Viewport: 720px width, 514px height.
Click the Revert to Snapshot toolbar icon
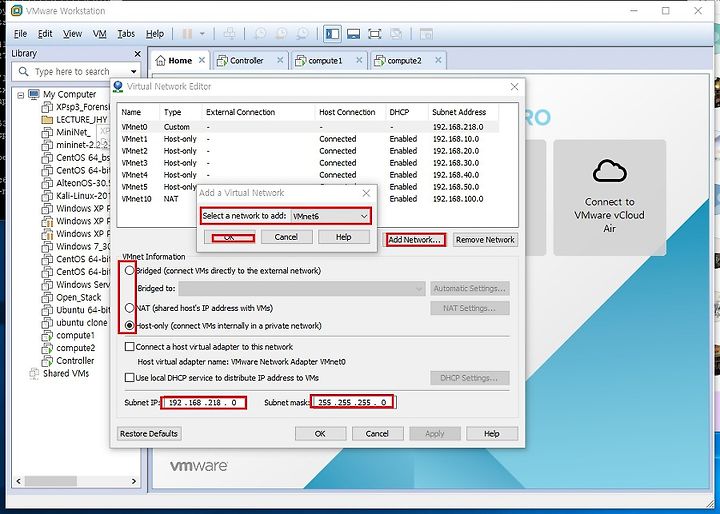pyautogui.click(x=281, y=34)
